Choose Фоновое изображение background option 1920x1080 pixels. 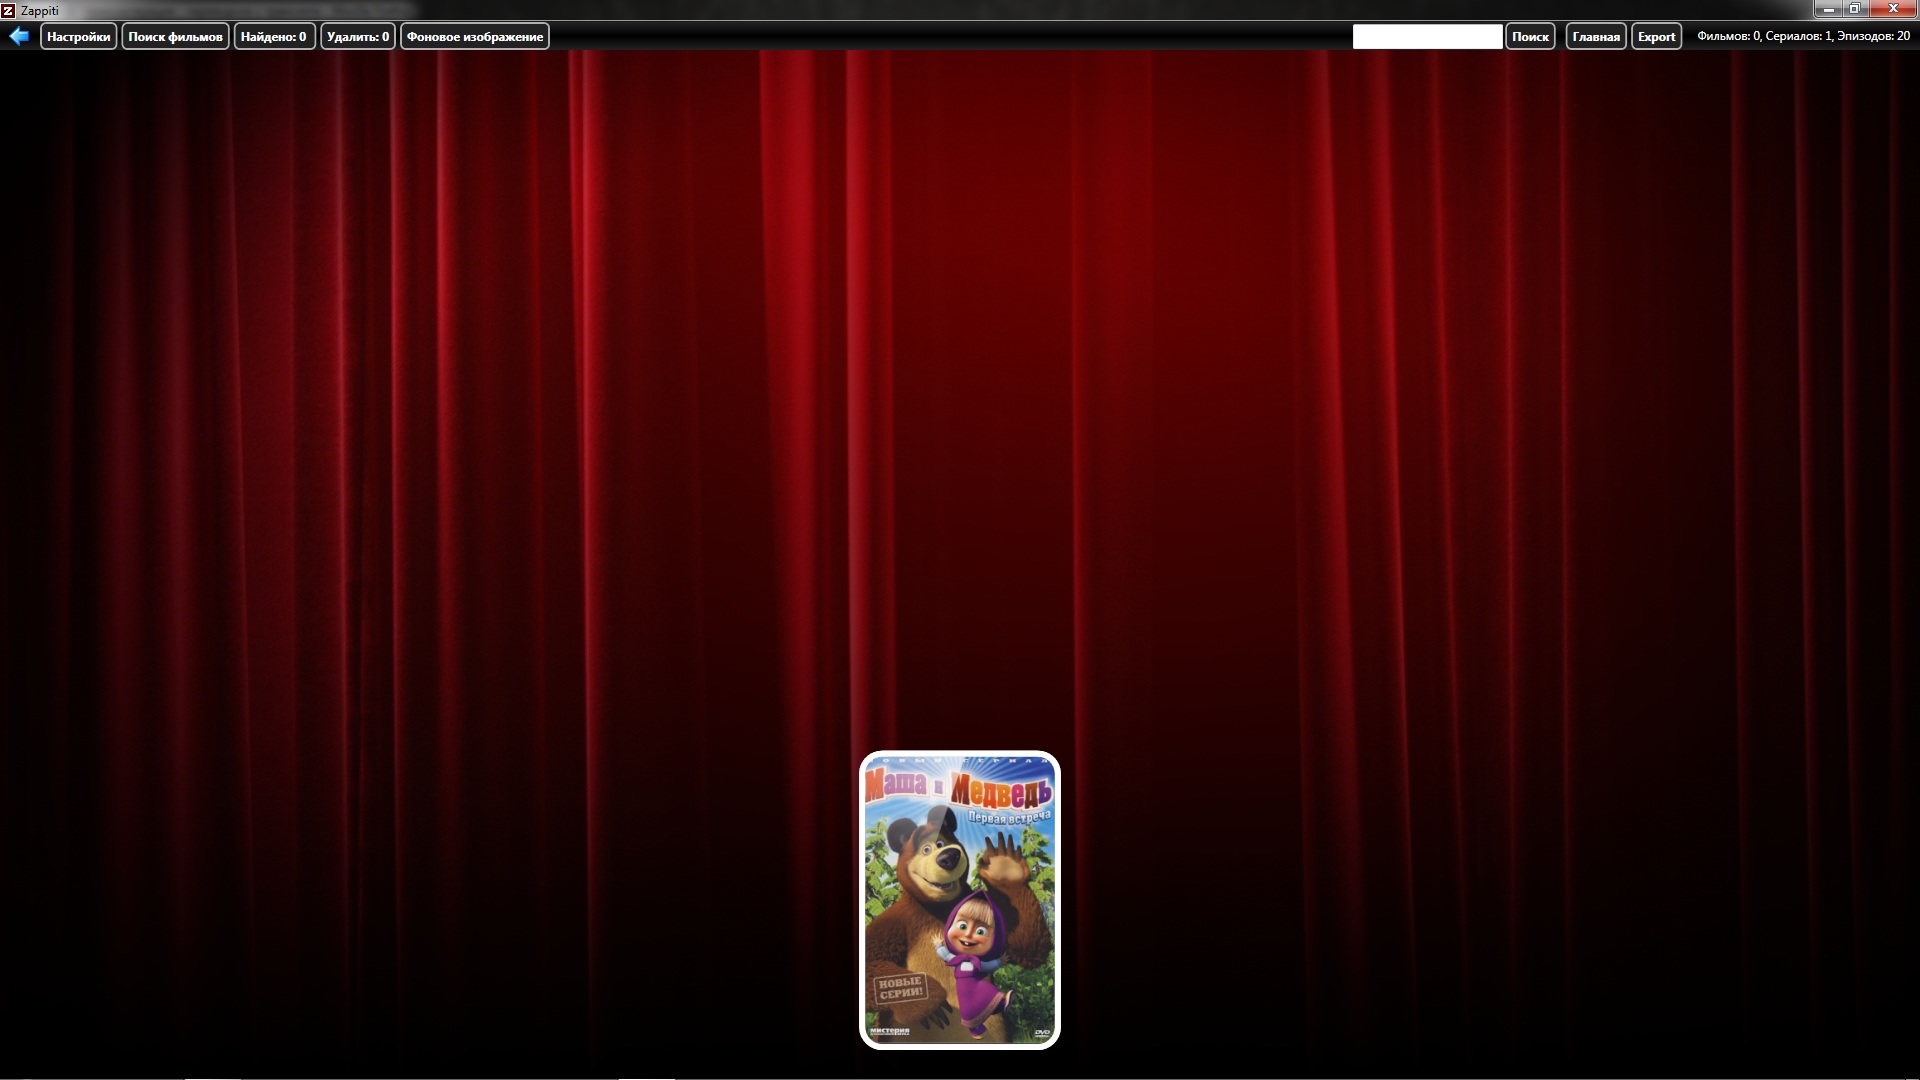coord(475,37)
